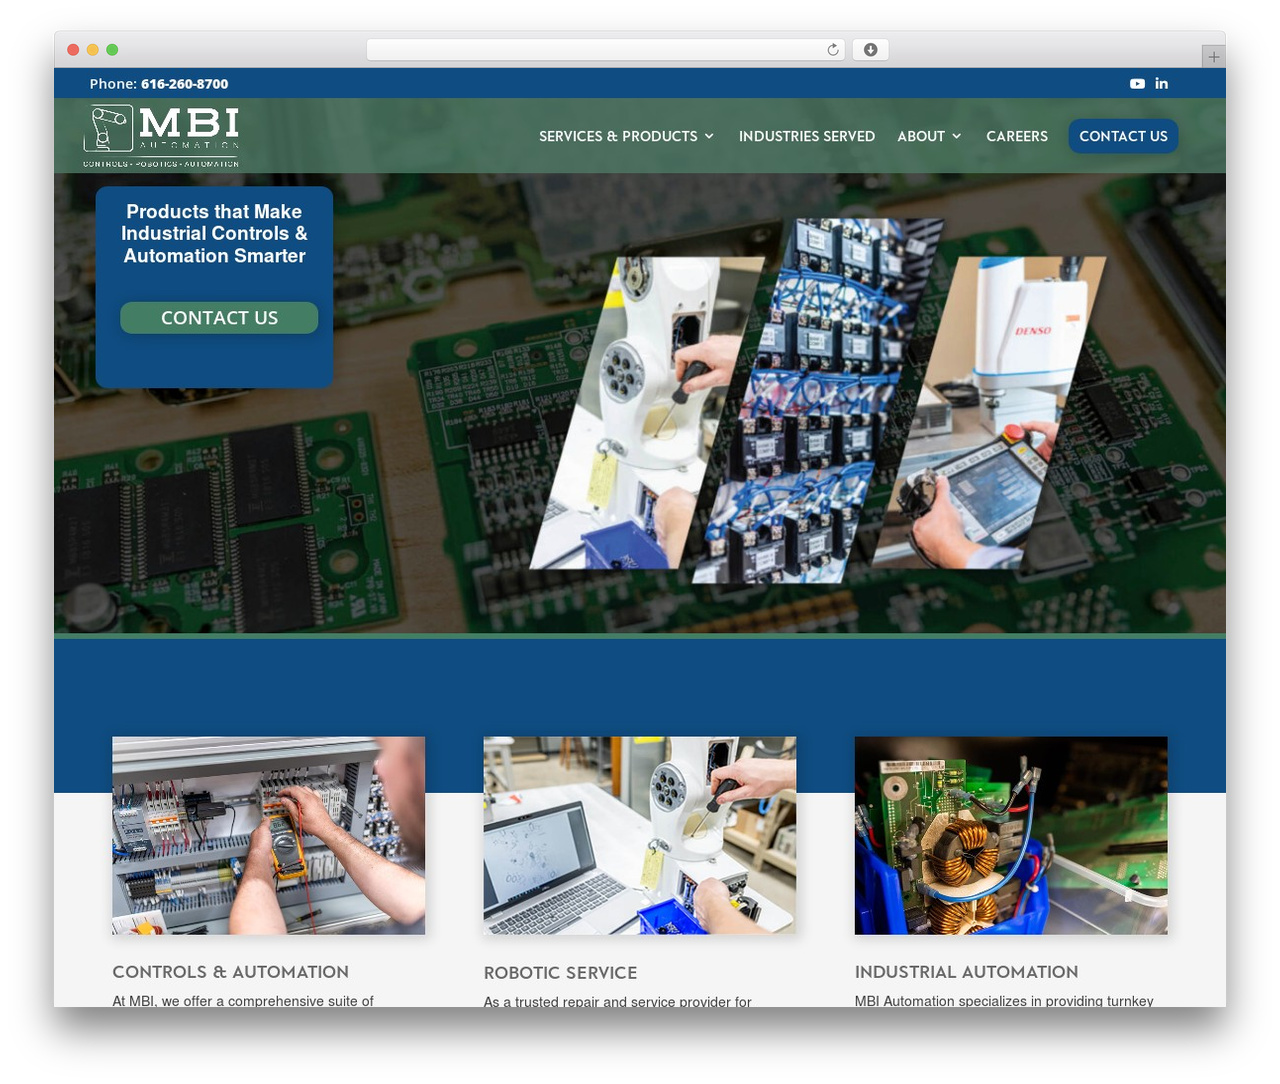Open the LinkedIn icon link

[x=1162, y=84]
